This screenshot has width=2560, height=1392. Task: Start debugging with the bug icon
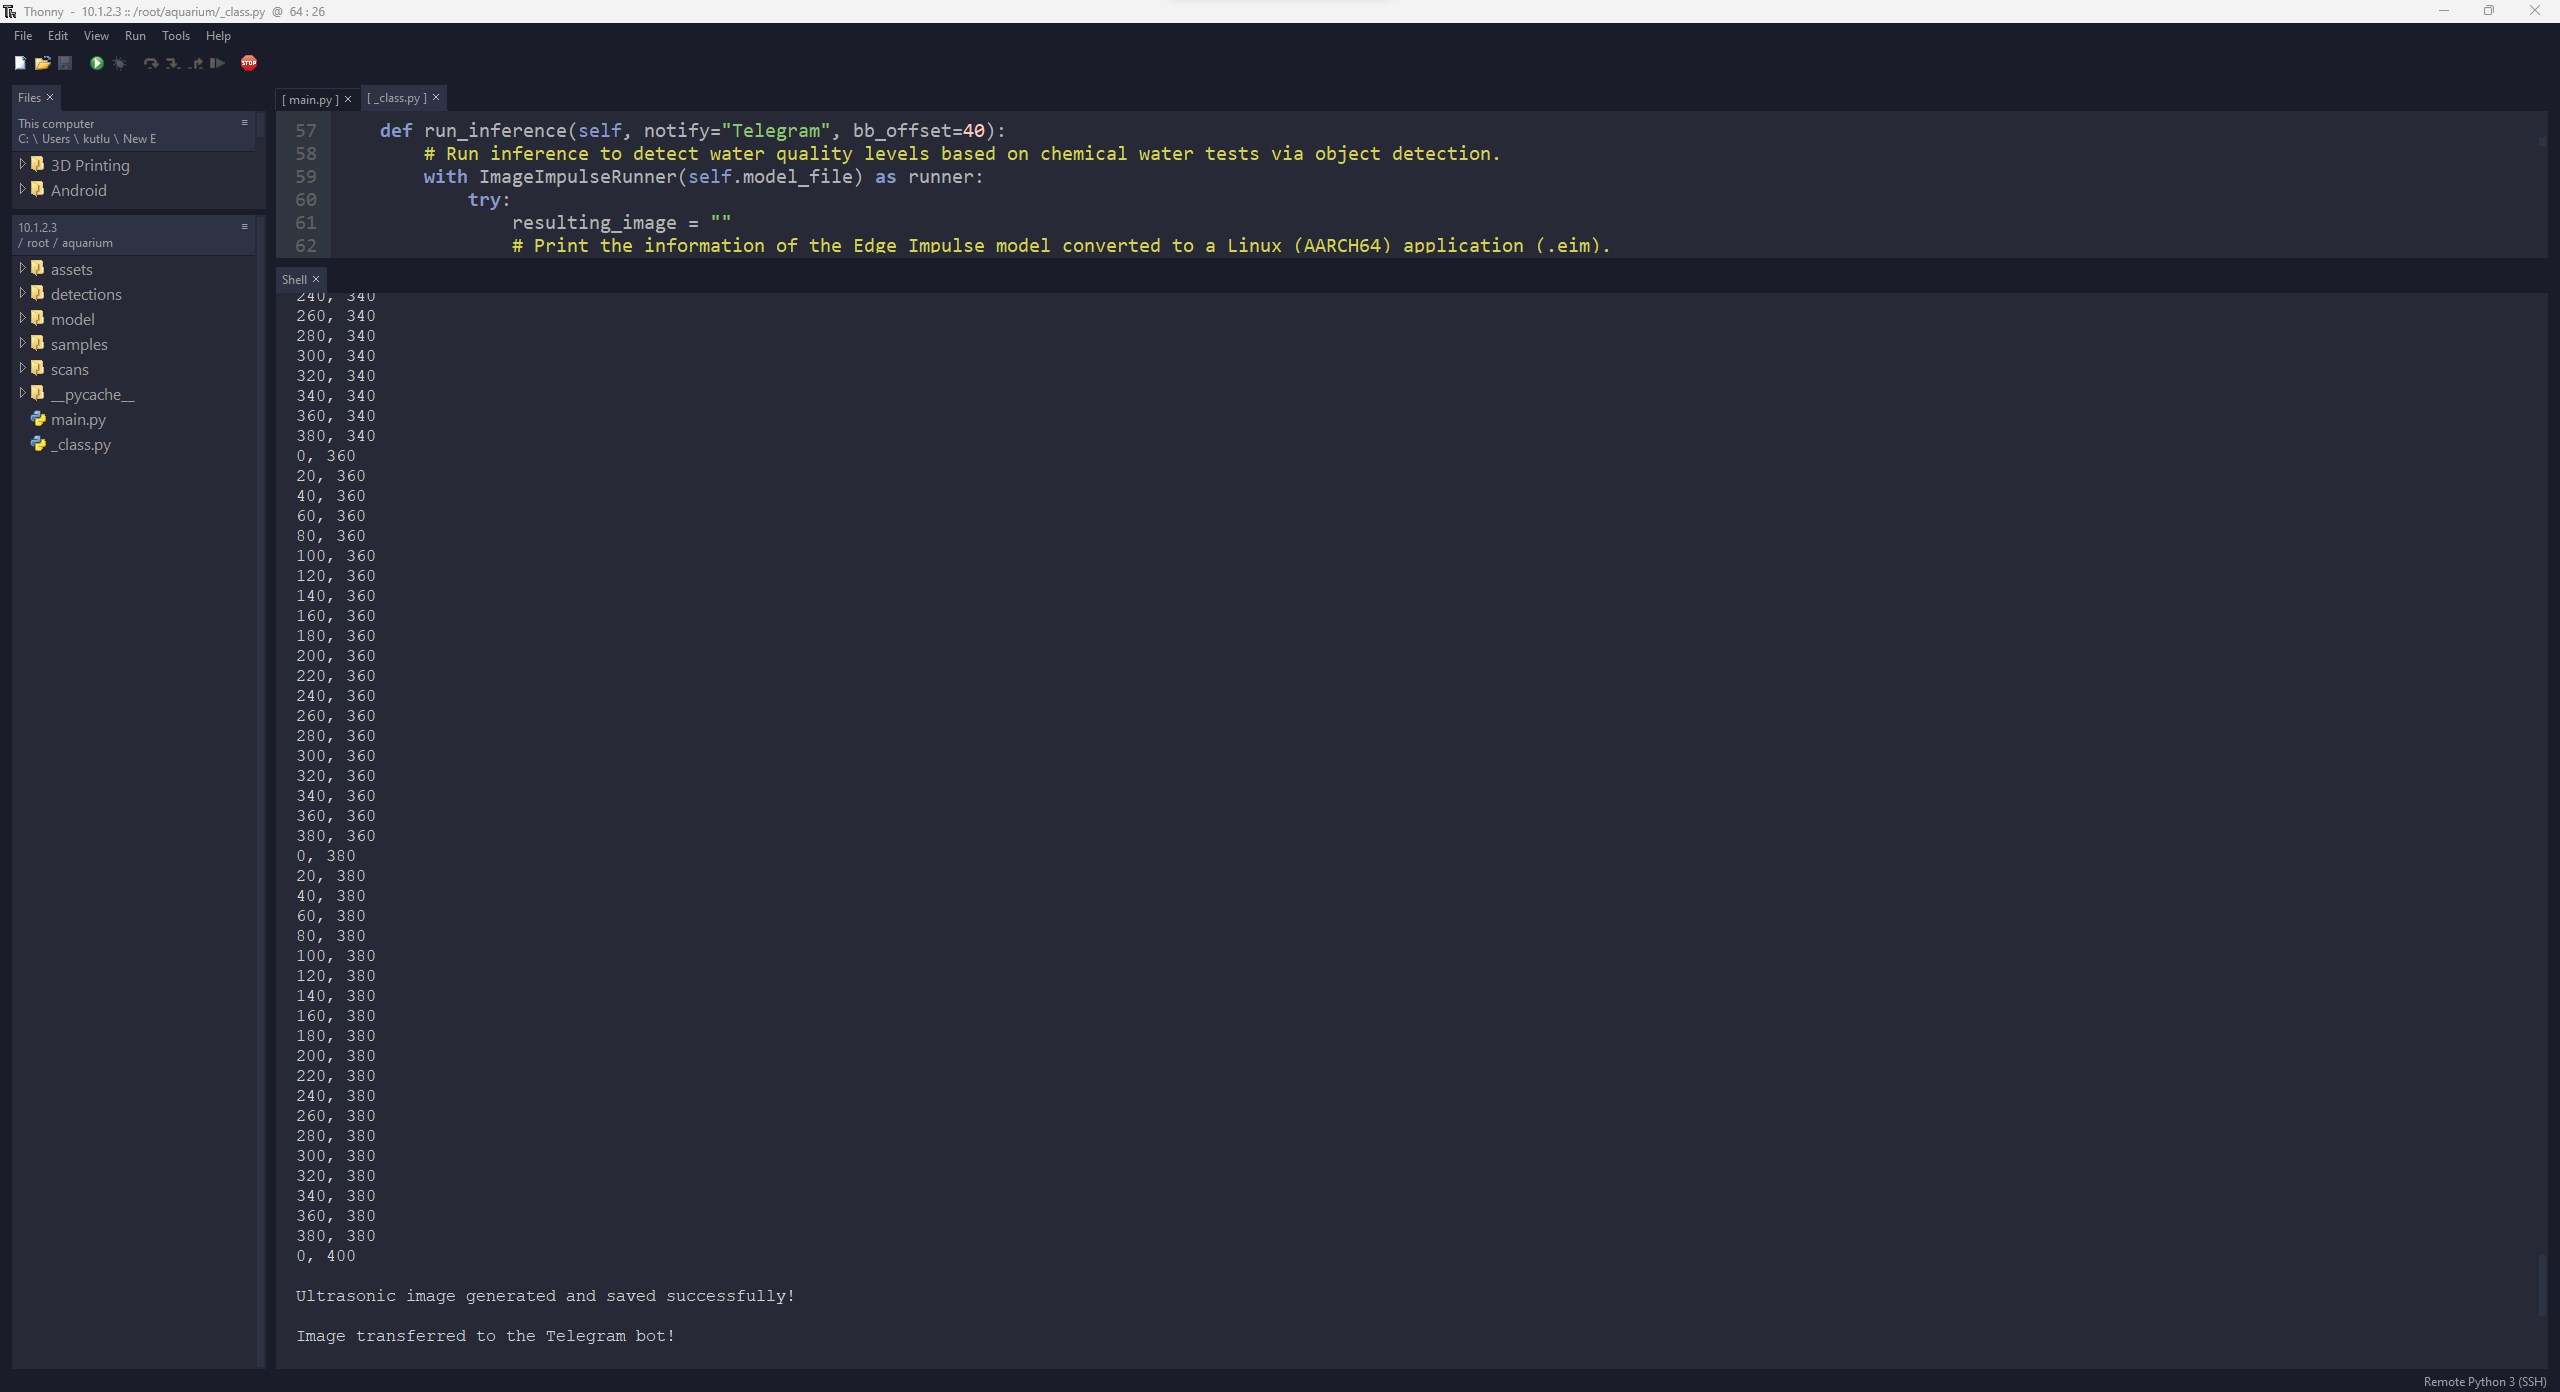pos(120,63)
